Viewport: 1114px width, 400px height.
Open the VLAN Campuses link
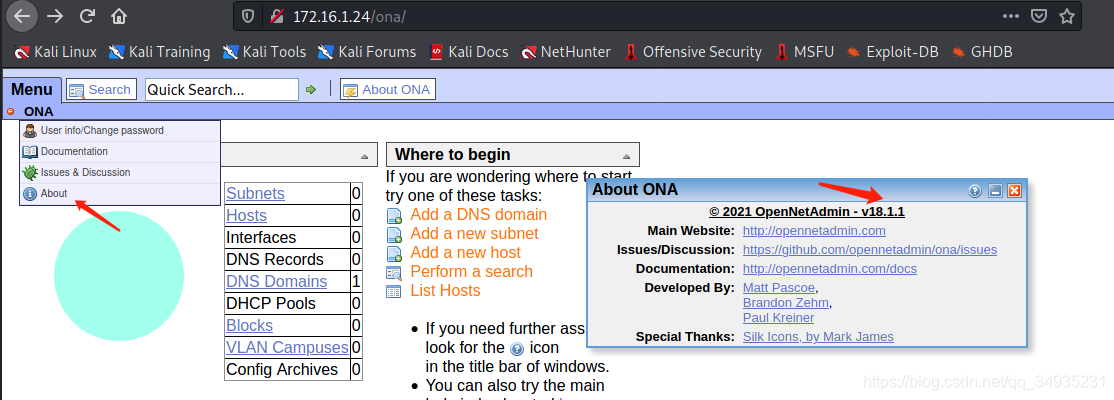click(x=287, y=347)
